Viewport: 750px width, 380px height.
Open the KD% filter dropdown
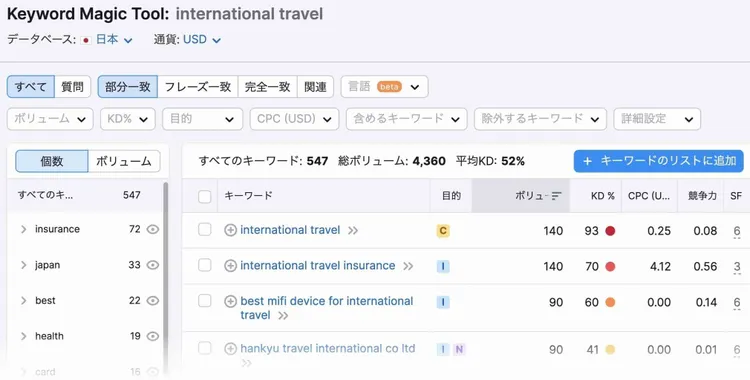(128, 119)
